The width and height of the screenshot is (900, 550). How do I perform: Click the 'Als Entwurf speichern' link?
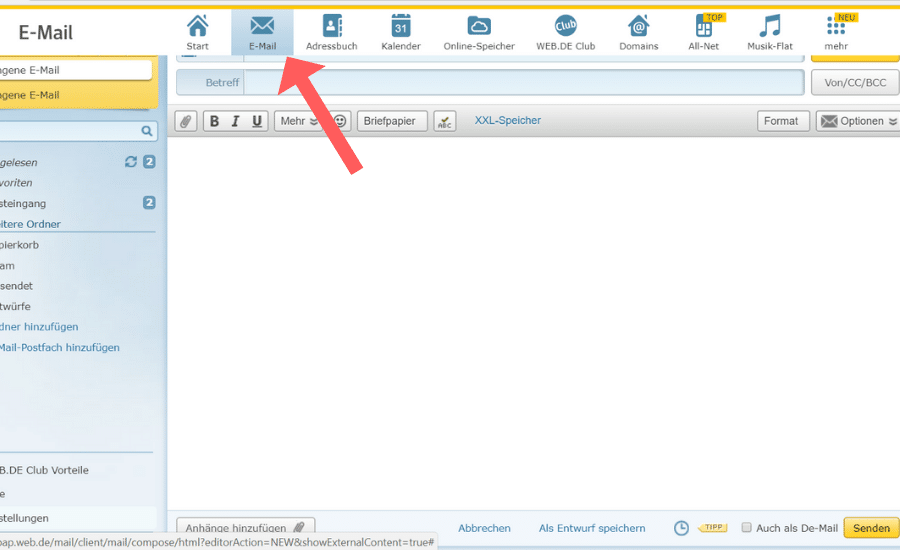coord(592,528)
